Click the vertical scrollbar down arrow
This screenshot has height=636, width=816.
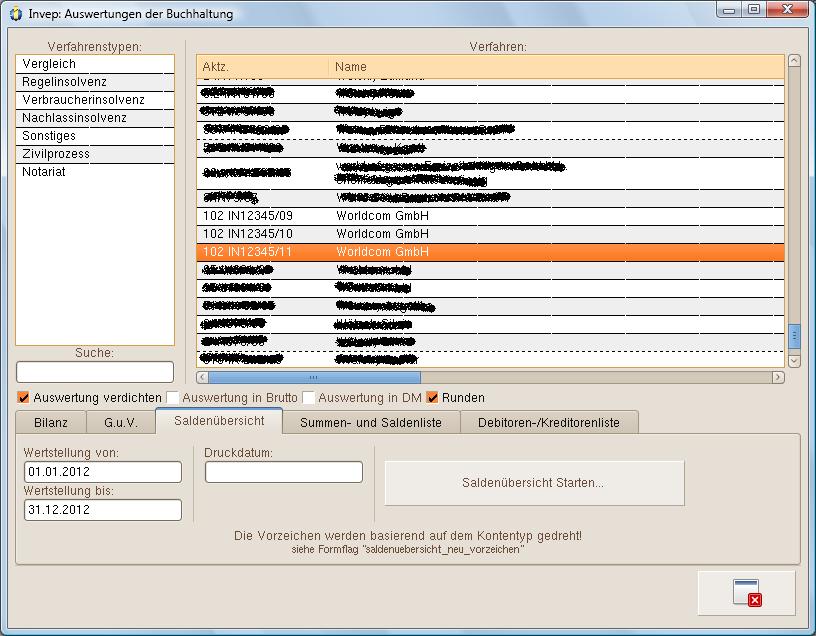[x=794, y=361]
